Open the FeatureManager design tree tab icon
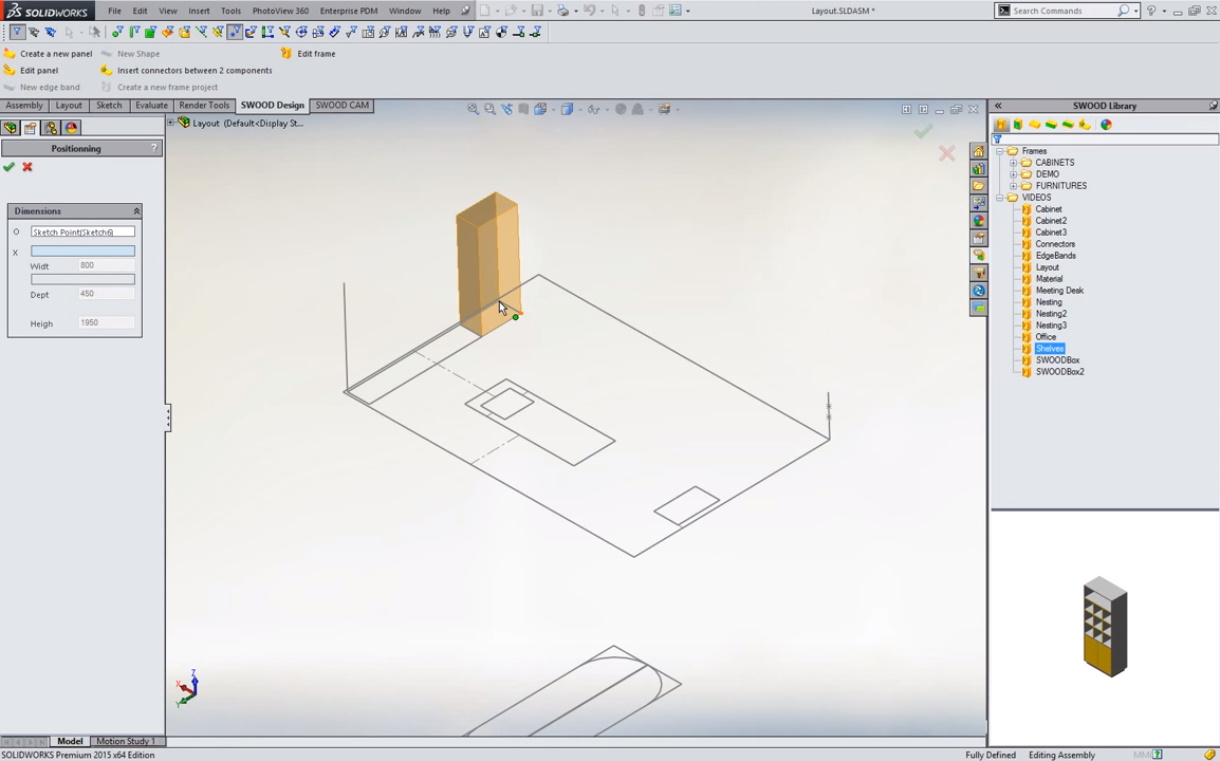Screen dimensions: 1220x761 [x=10, y=128]
